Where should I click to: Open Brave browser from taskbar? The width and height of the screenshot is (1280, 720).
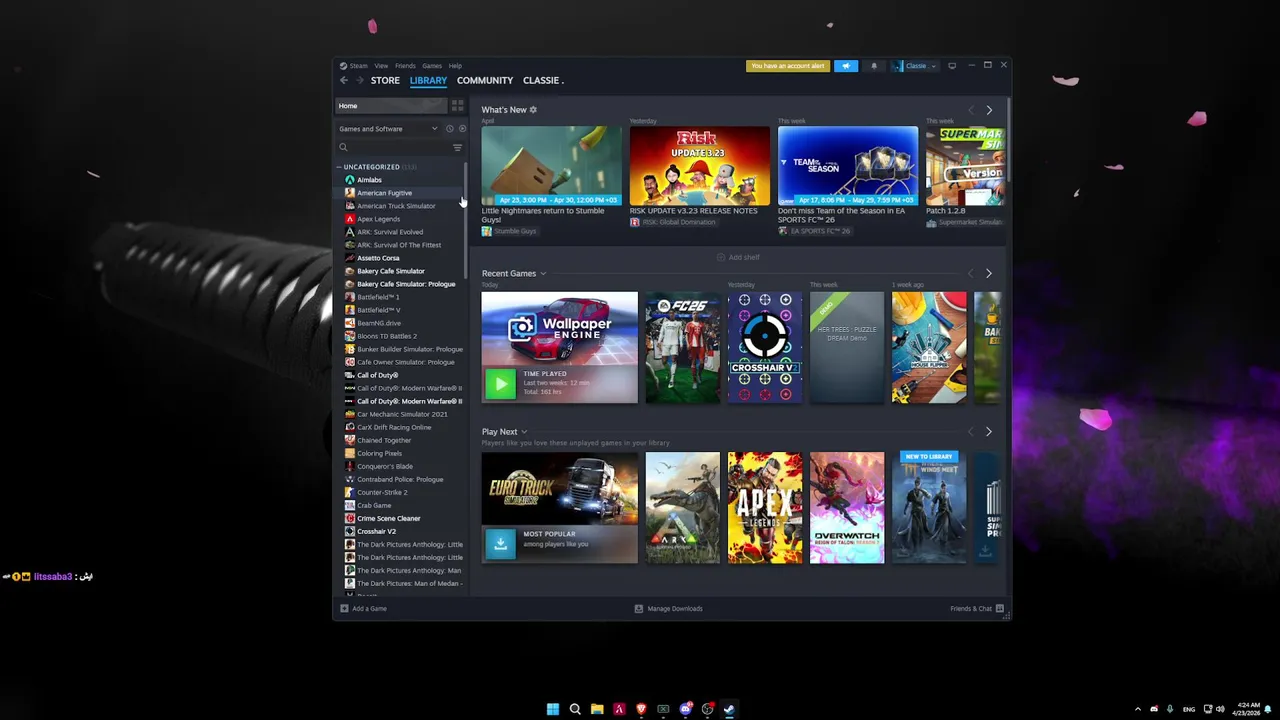coord(641,709)
